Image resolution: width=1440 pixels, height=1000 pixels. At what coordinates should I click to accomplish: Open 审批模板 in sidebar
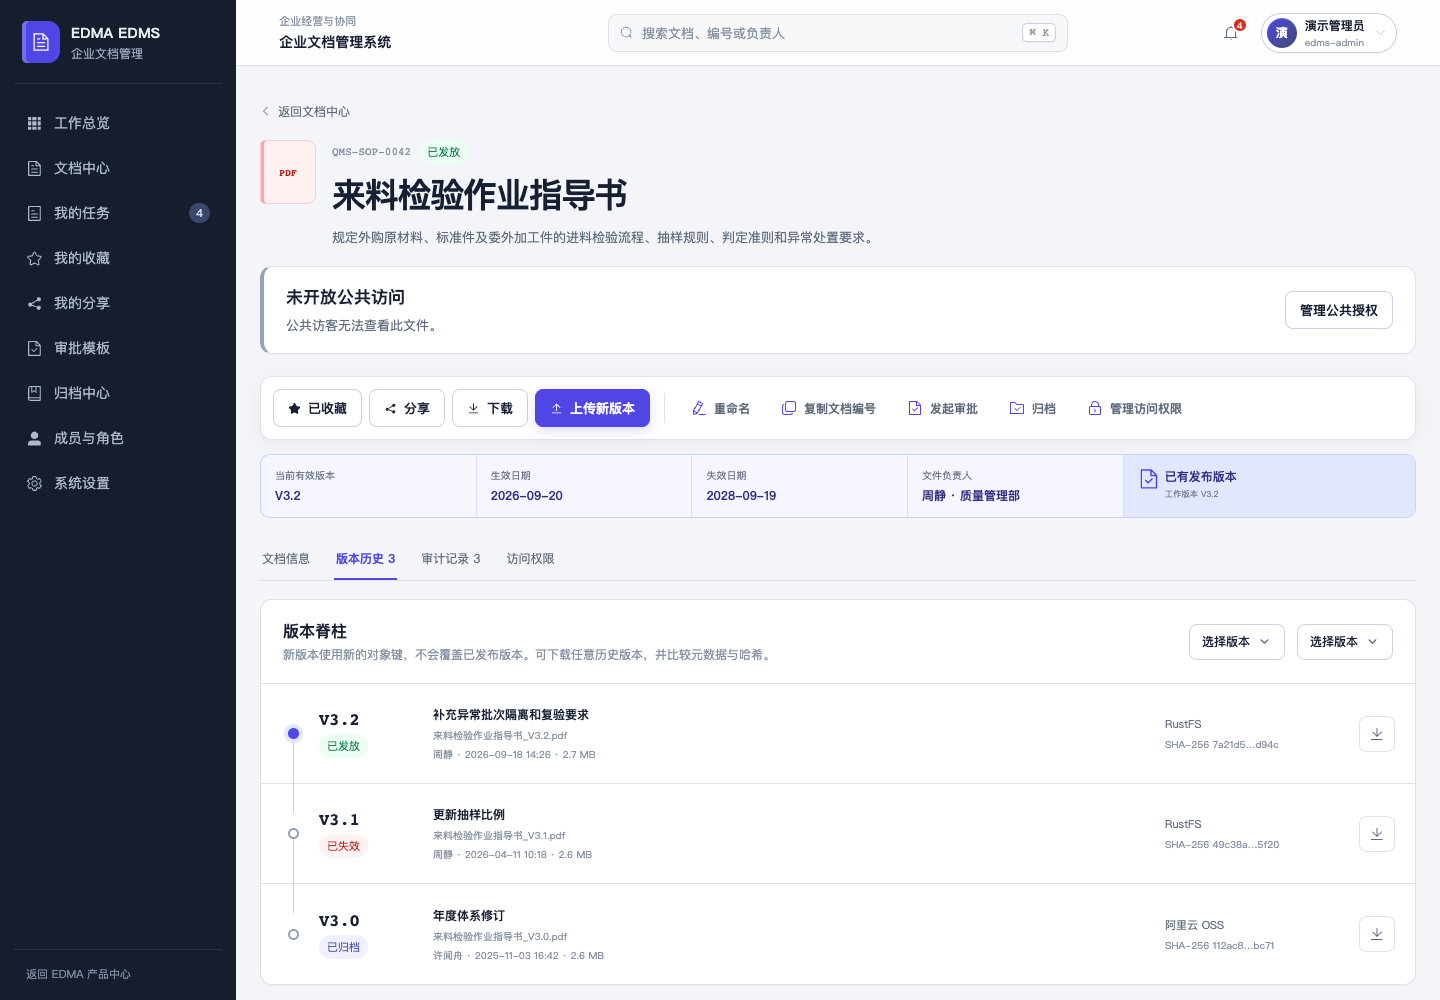pyautogui.click(x=118, y=348)
